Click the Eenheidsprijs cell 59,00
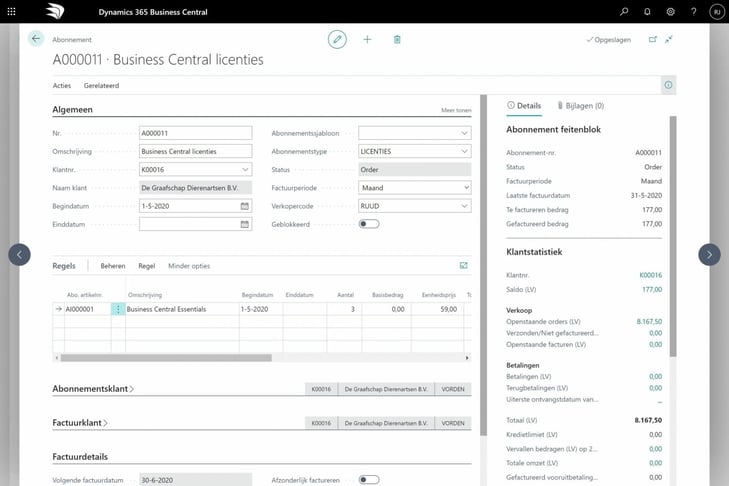This screenshot has height=486, width=729. (x=437, y=309)
